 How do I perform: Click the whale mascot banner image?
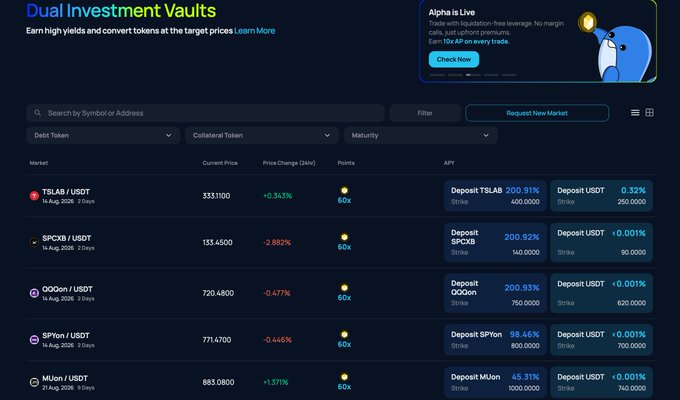click(616, 47)
